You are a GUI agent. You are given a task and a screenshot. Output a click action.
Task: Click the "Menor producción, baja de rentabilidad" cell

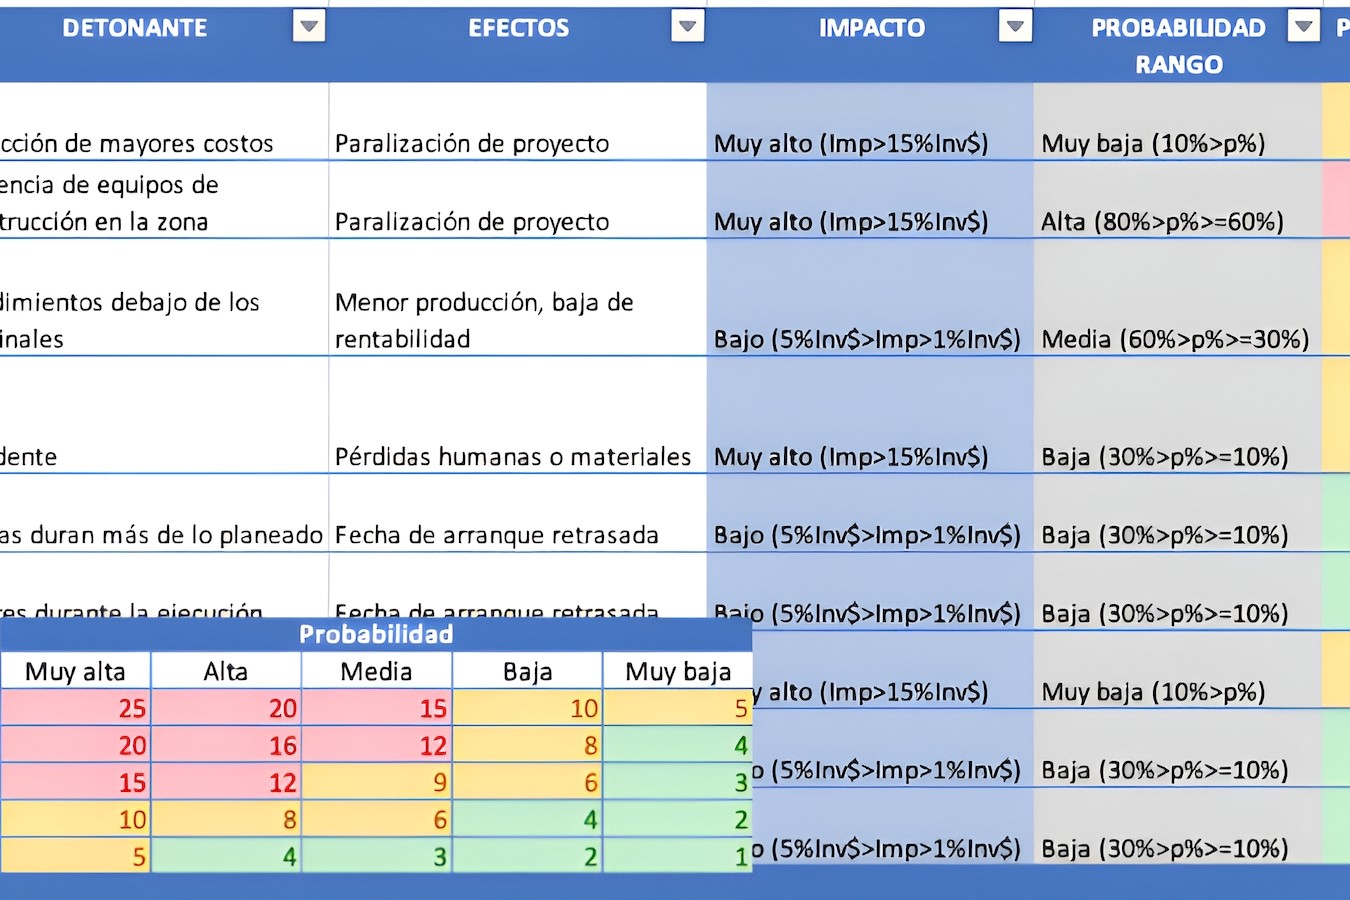tap(484, 320)
